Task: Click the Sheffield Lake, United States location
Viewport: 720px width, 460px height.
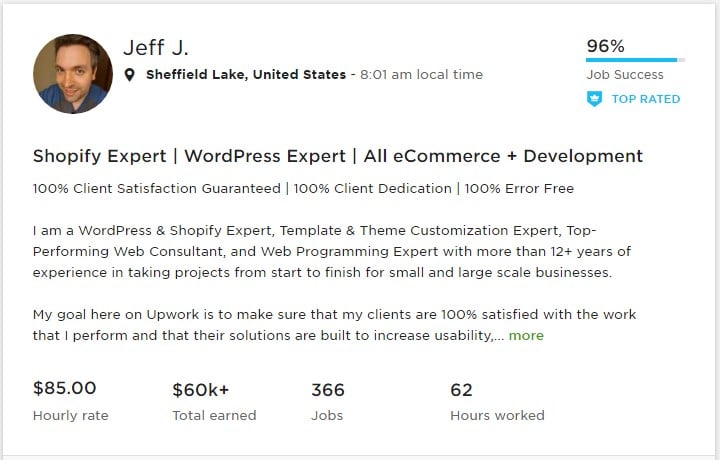Action: [x=246, y=75]
